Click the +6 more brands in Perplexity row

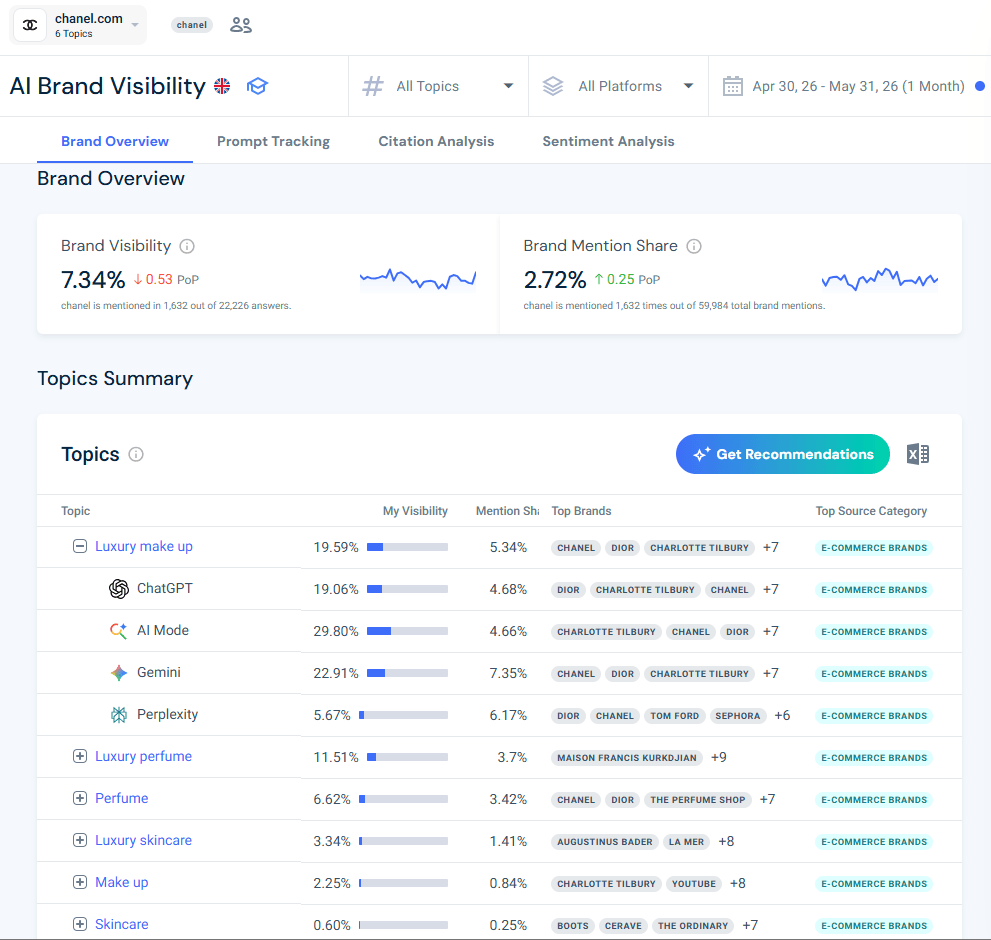pyautogui.click(x=782, y=716)
